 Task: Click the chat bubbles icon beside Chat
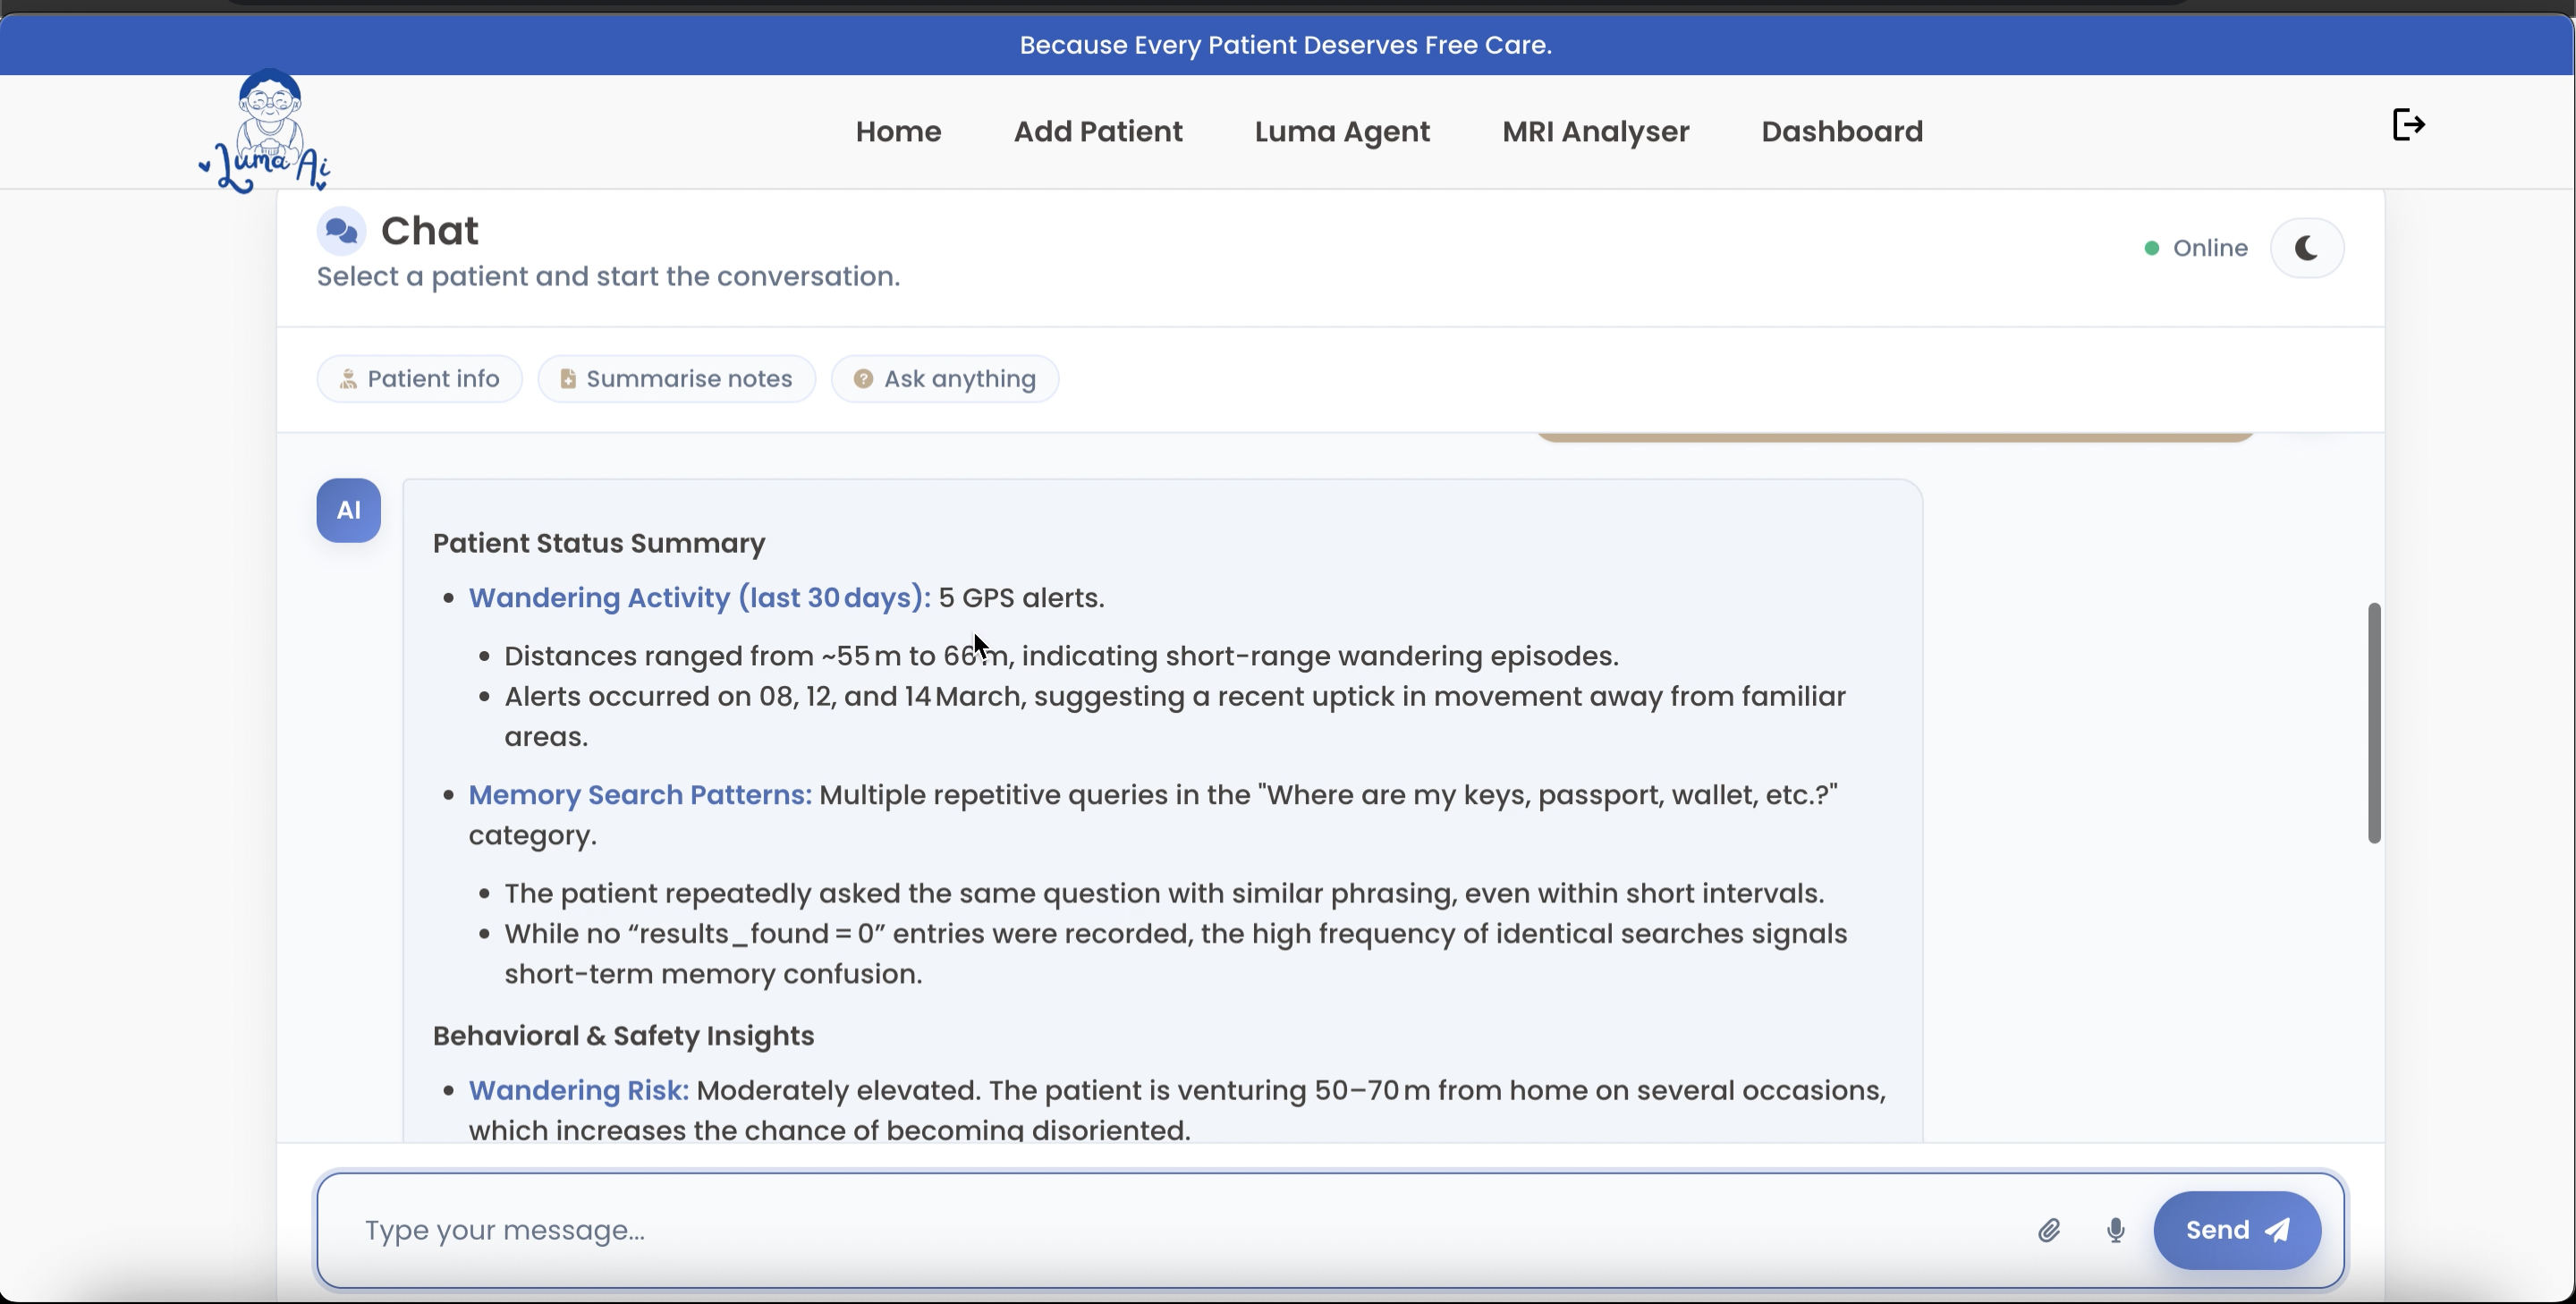341,231
